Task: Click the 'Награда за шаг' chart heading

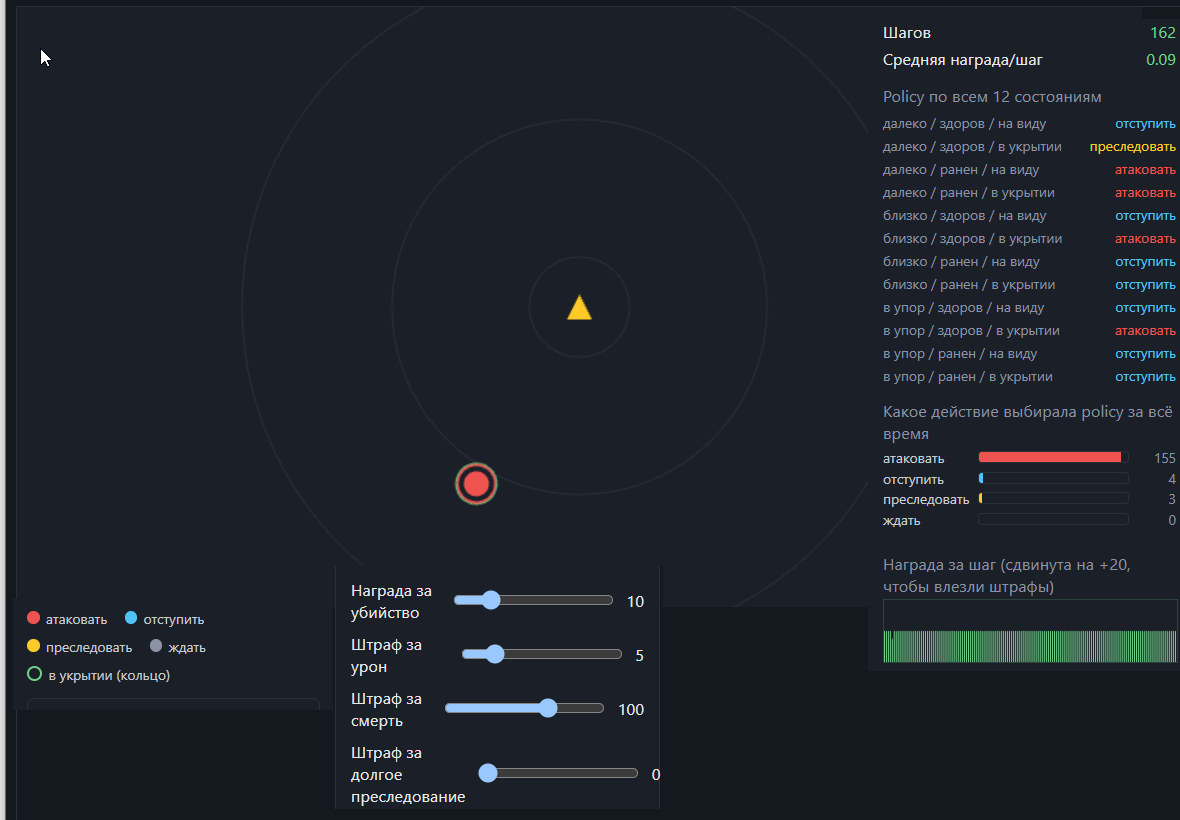Action: coord(1006,576)
